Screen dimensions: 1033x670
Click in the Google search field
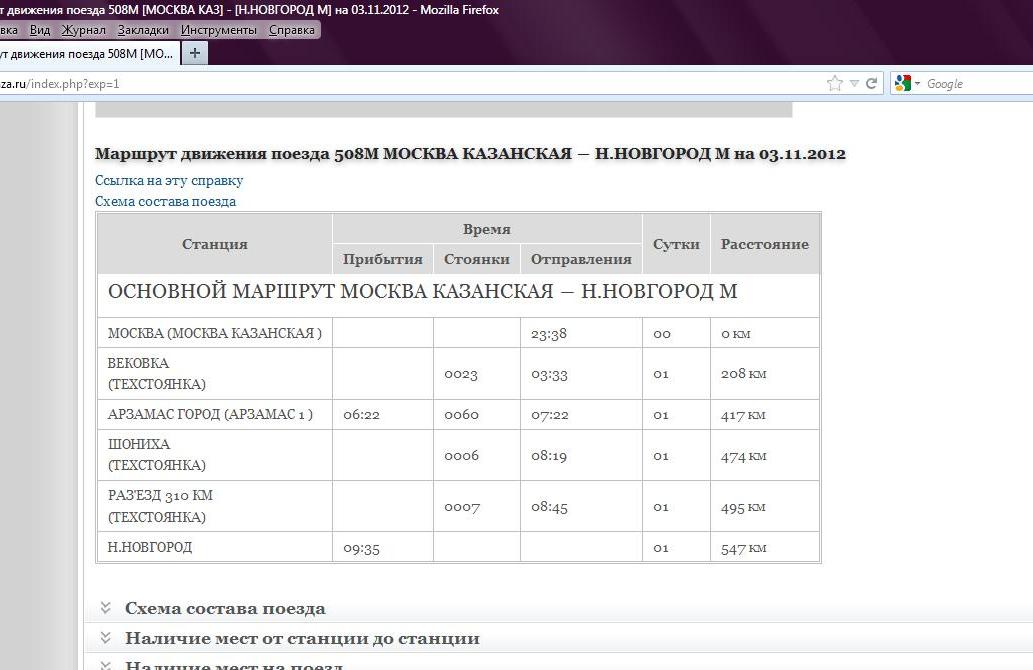point(975,84)
